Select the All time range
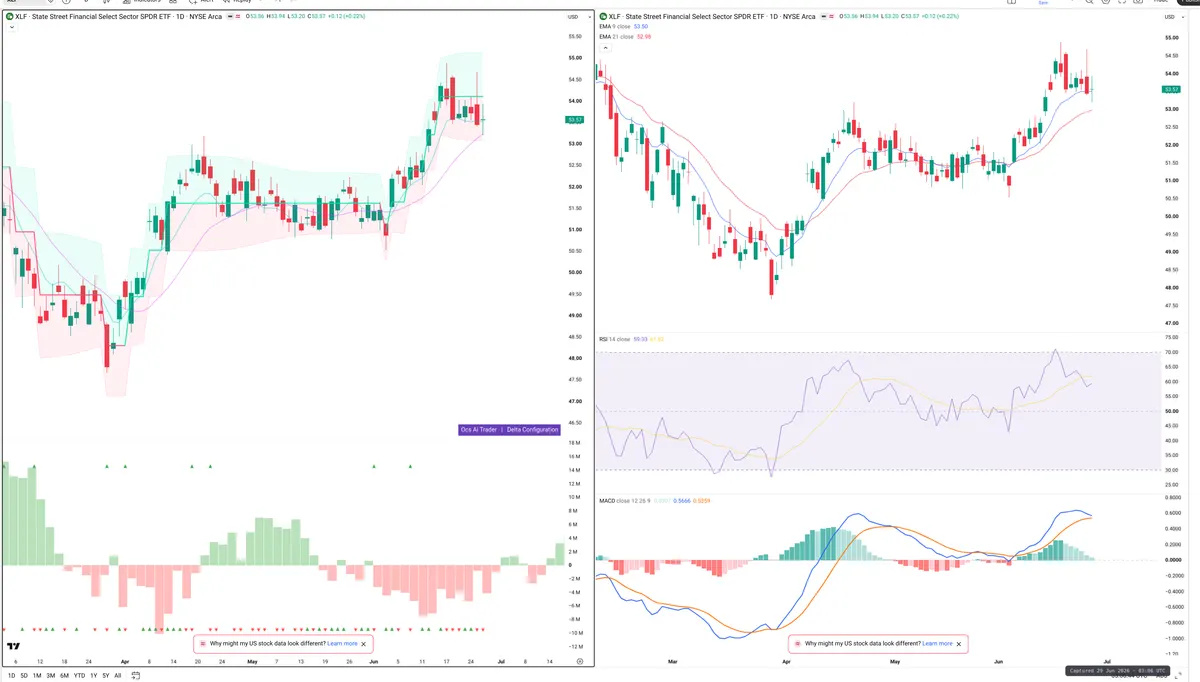1200x682 pixels. [118, 676]
